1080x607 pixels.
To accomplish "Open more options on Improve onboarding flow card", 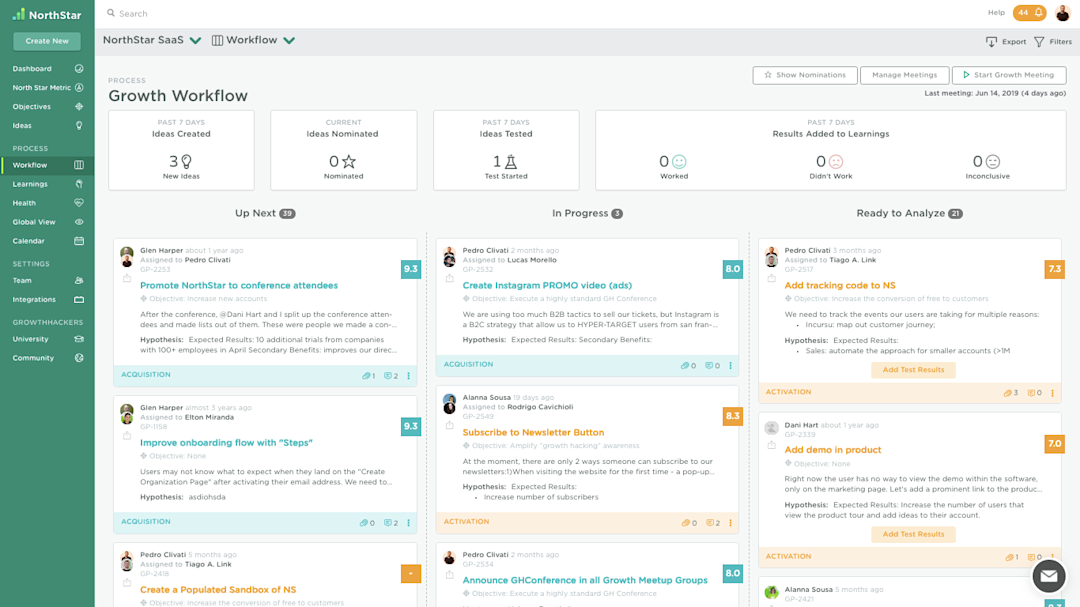I will 408,523.
